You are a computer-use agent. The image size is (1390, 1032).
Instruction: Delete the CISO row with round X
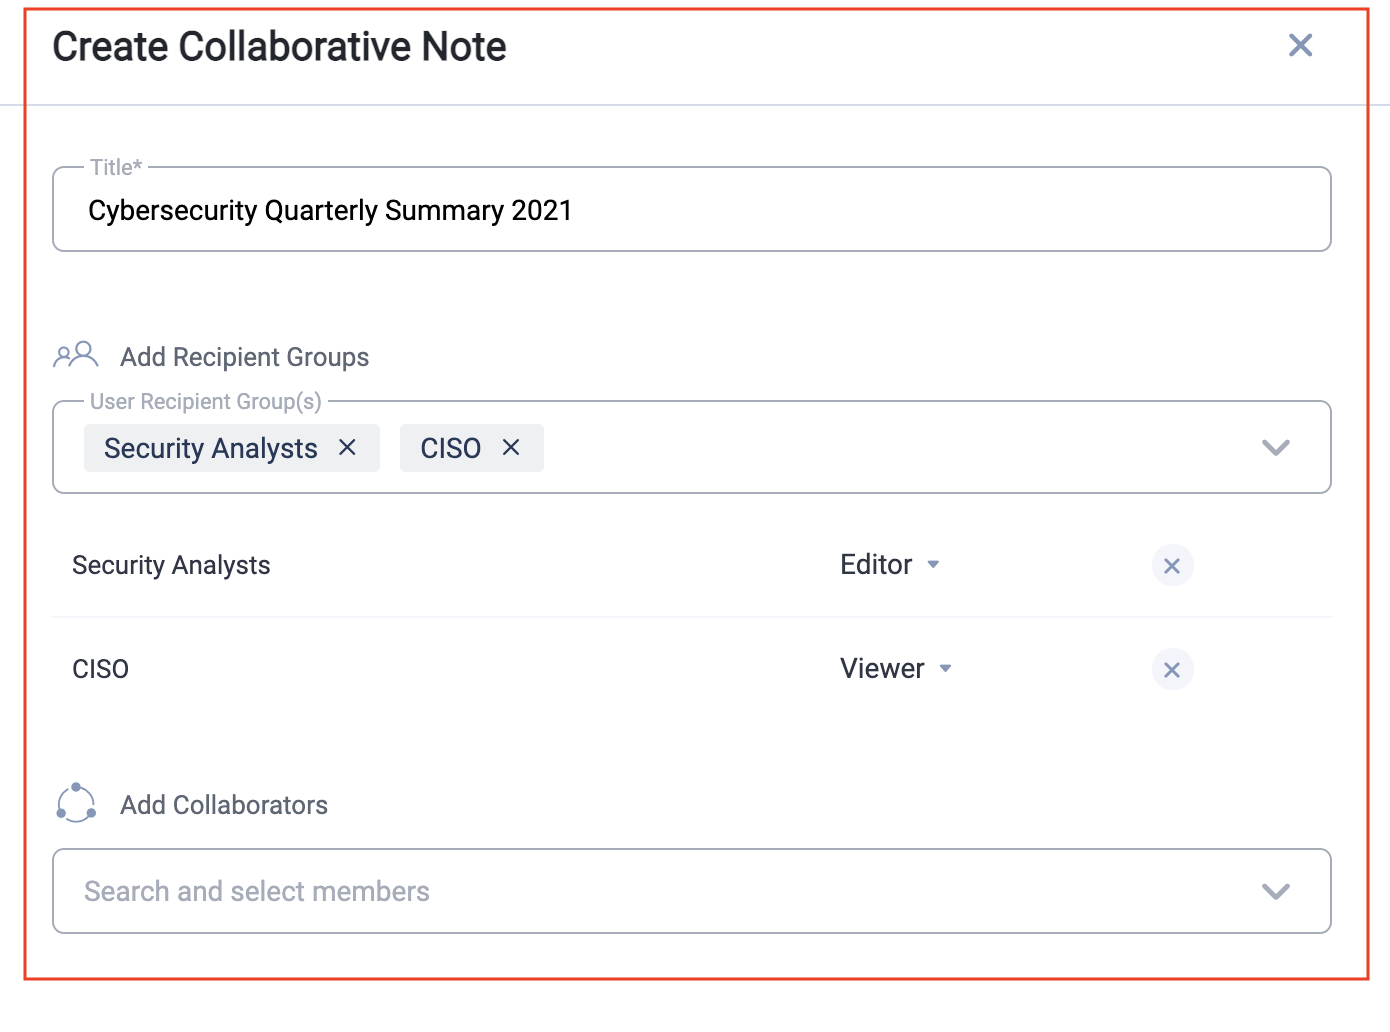pyautogui.click(x=1172, y=670)
